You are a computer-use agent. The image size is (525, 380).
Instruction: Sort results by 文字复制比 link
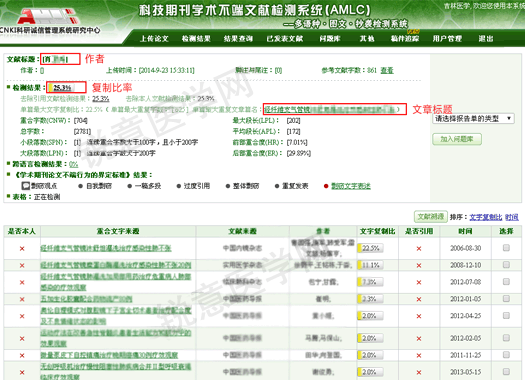(486, 217)
